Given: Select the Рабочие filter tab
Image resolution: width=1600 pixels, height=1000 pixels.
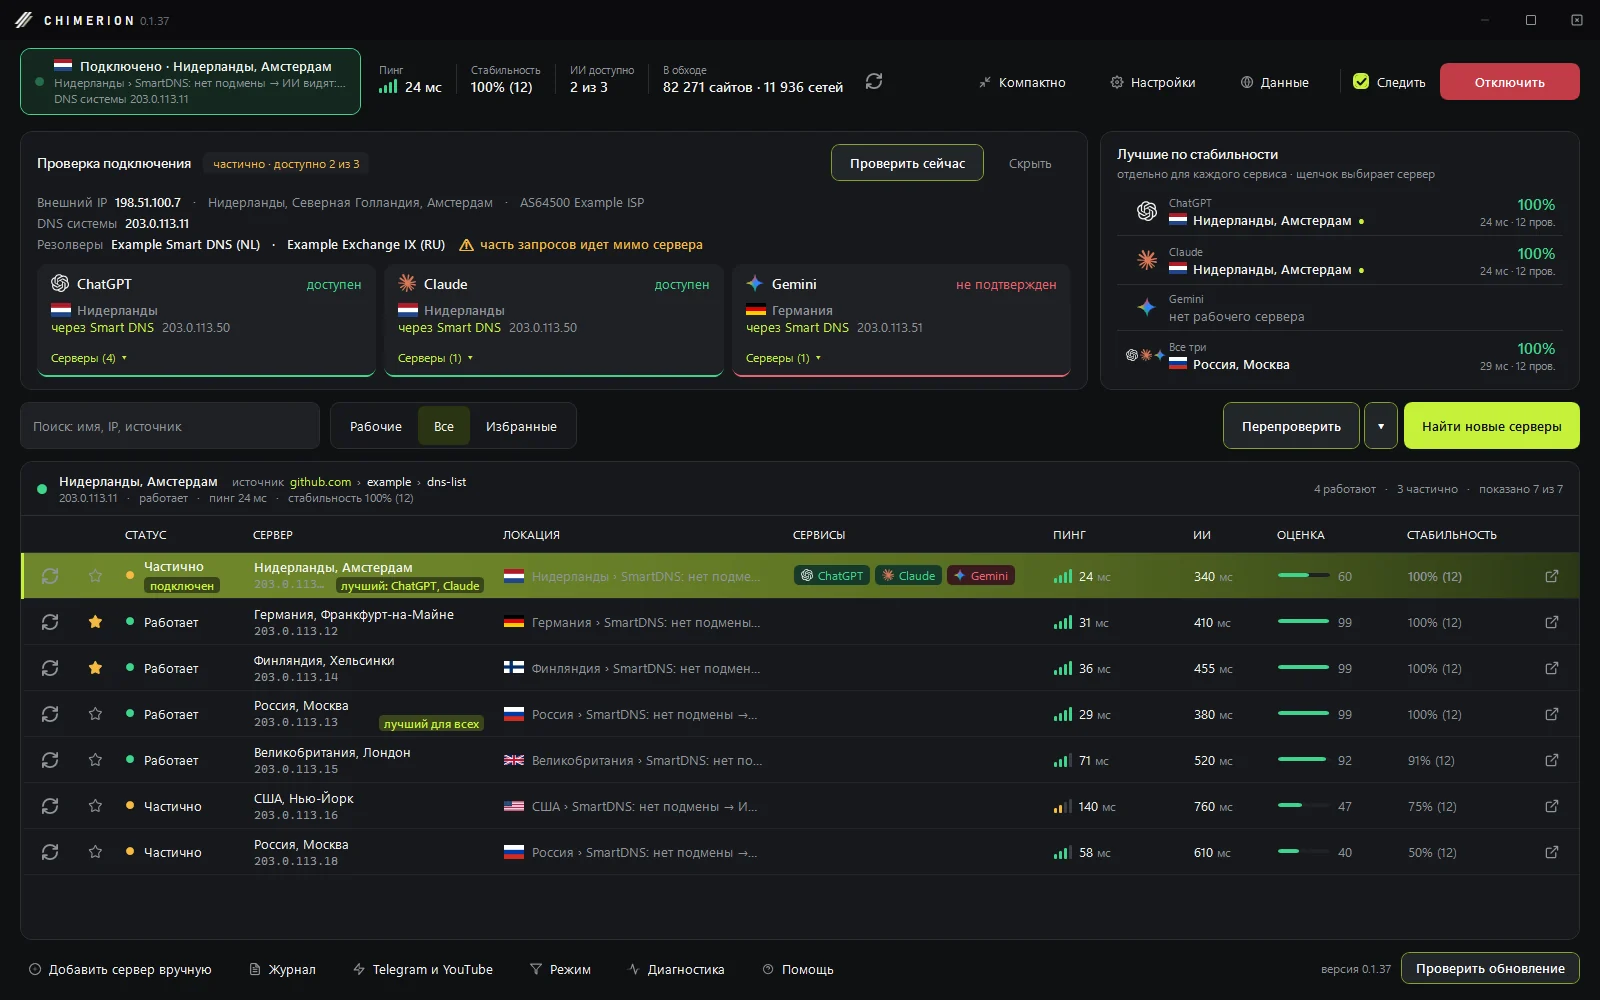Looking at the screenshot, I should [376, 426].
